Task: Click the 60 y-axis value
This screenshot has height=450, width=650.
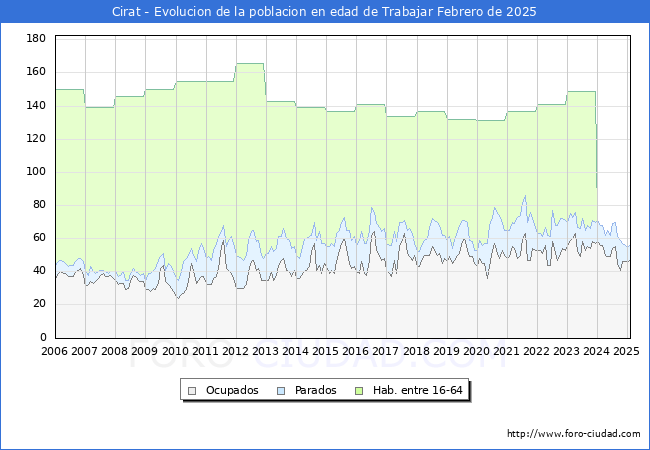Action: [39, 238]
